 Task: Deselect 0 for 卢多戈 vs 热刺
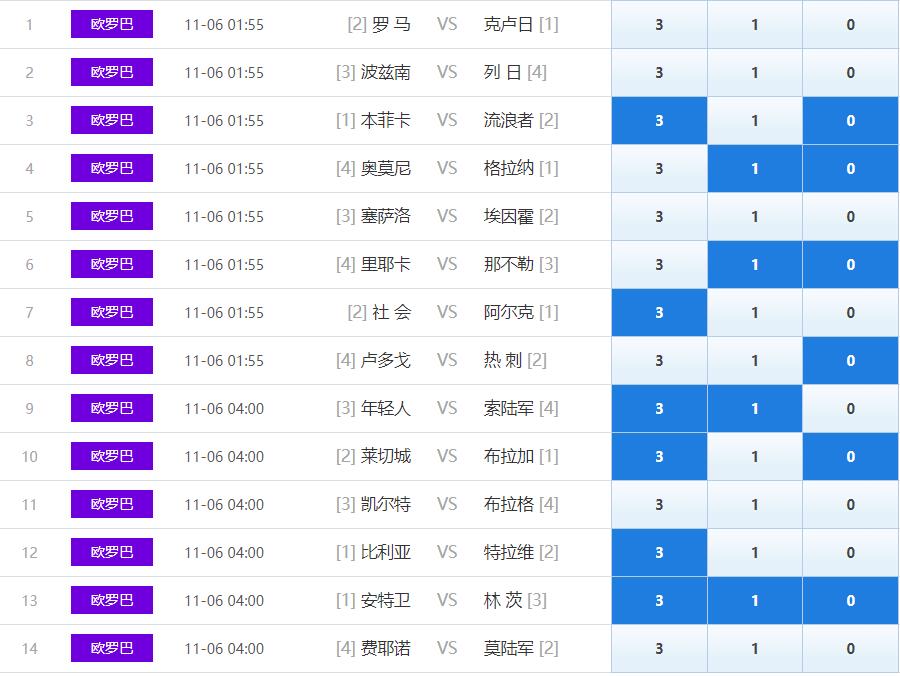click(x=851, y=360)
